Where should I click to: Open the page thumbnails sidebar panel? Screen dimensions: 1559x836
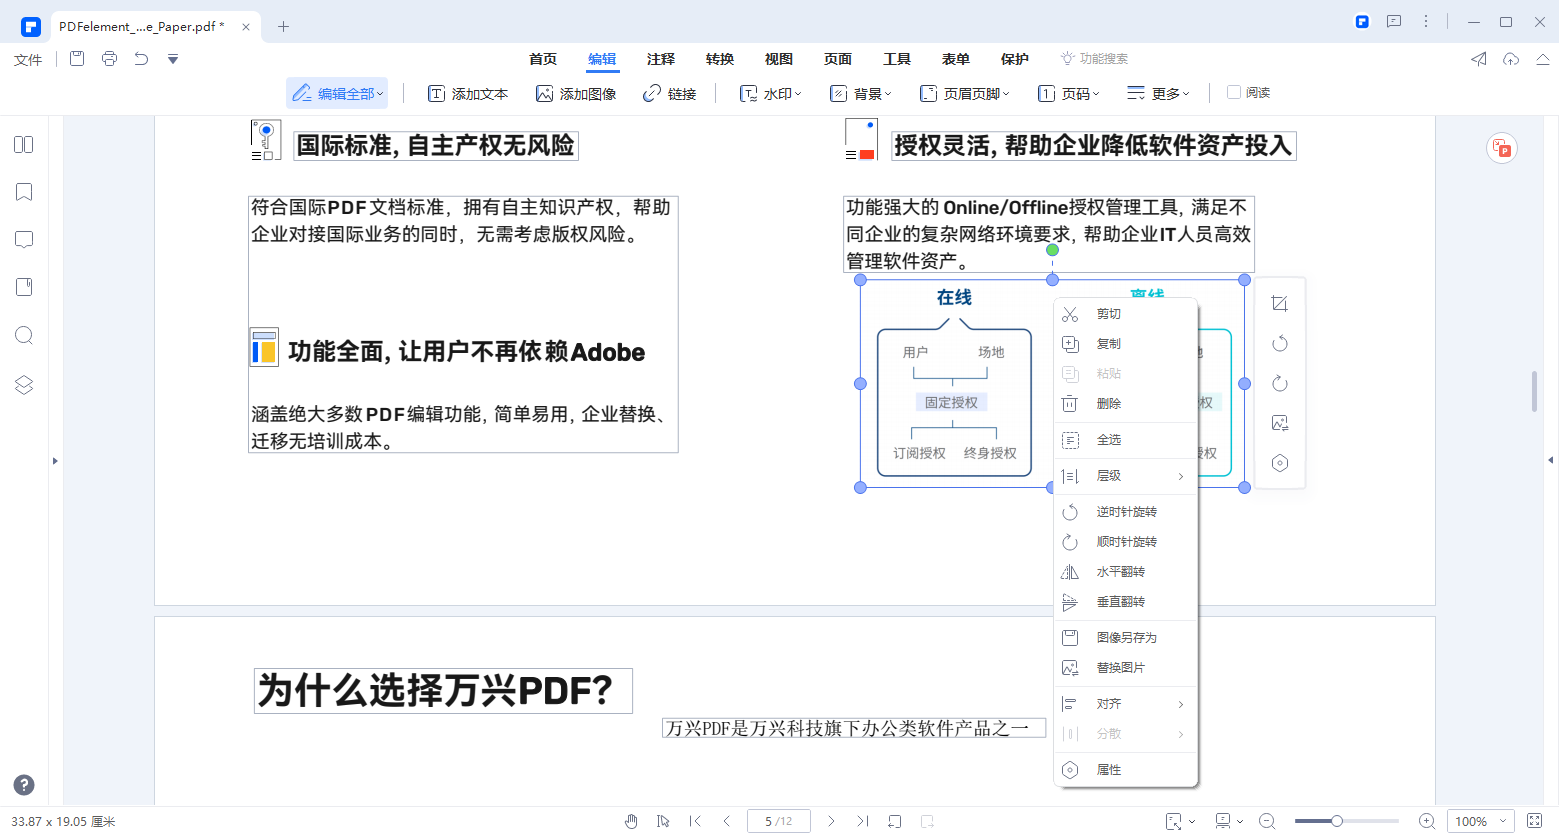click(23, 144)
